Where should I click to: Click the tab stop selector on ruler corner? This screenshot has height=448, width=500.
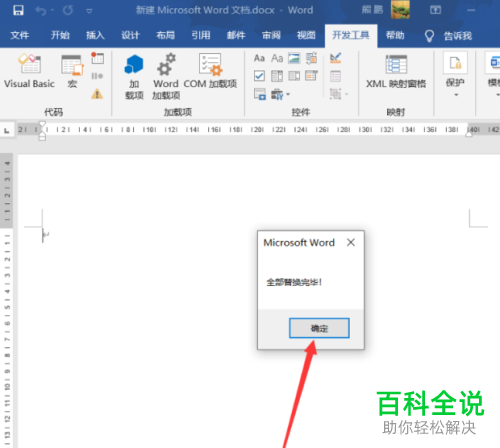point(7,131)
